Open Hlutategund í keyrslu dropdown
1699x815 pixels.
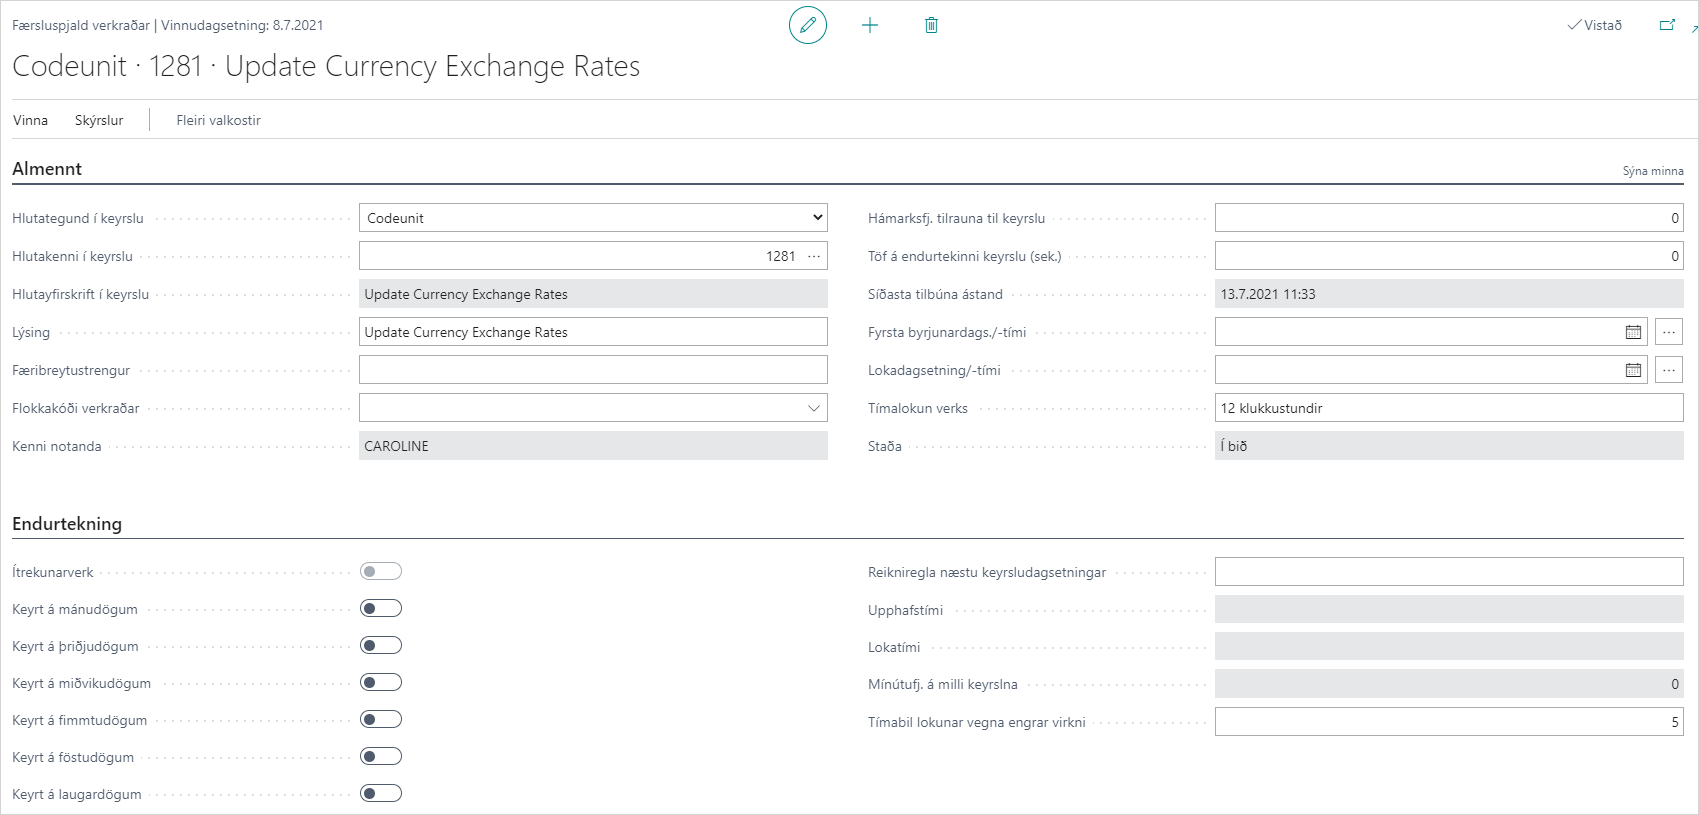593,218
